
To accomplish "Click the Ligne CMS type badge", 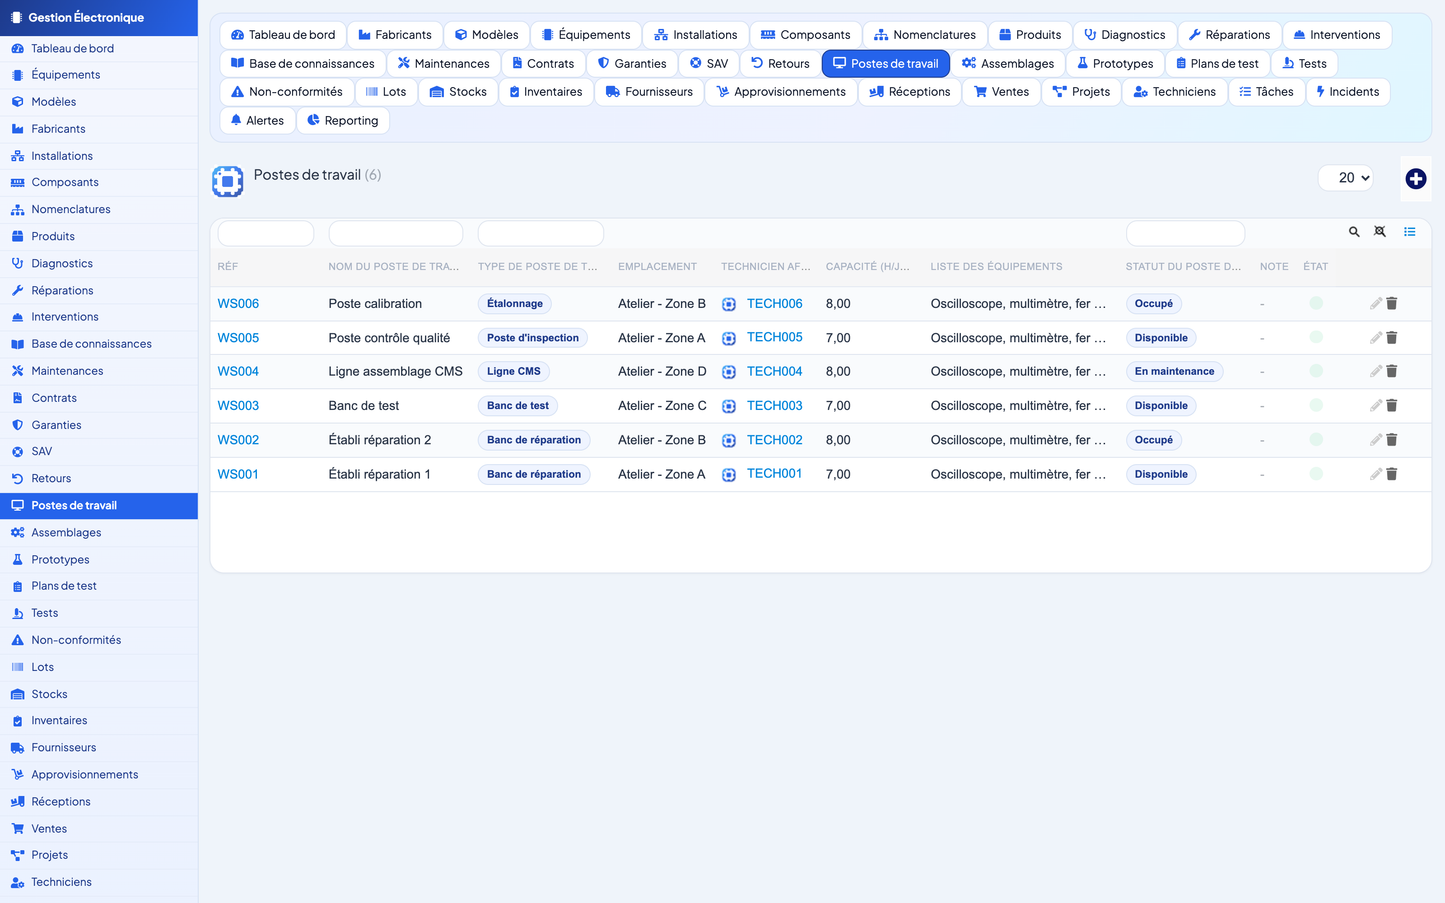I will click(513, 372).
